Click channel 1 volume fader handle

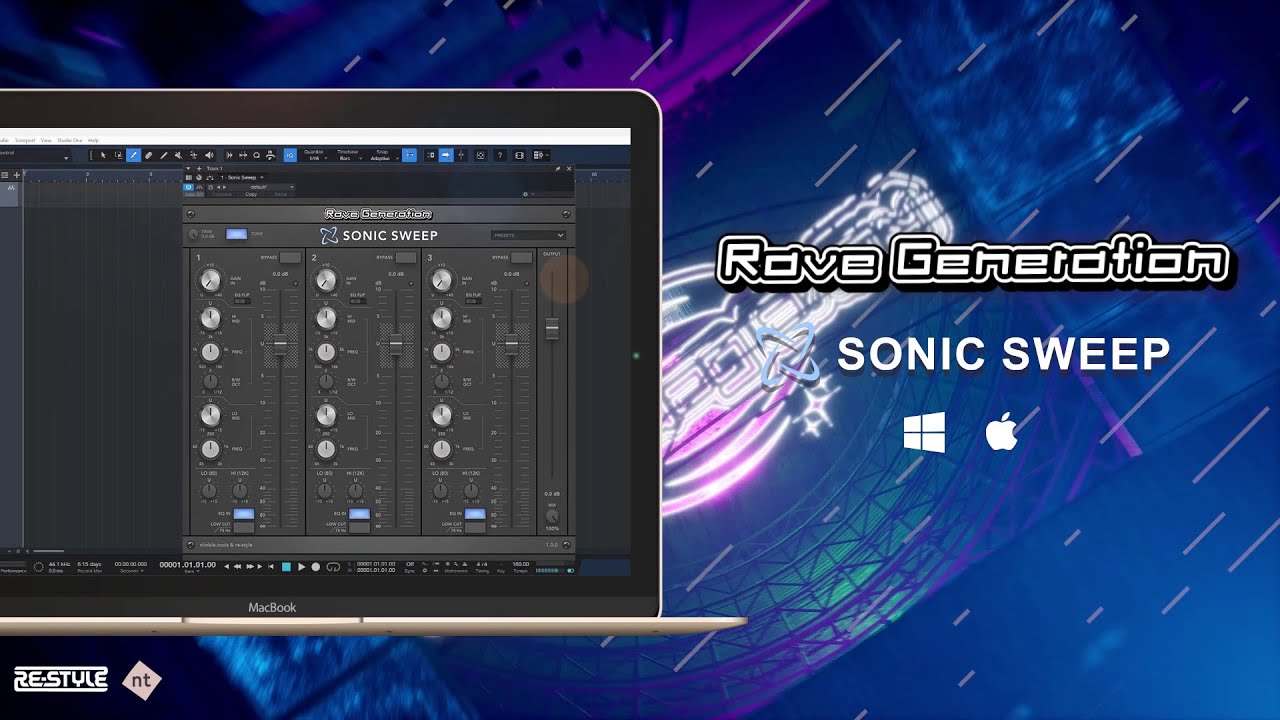coord(280,345)
